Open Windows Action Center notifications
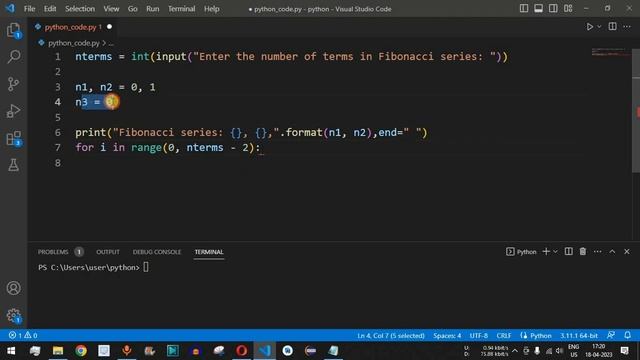The width and height of the screenshot is (640, 360). pyautogui.click(x=624, y=351)
